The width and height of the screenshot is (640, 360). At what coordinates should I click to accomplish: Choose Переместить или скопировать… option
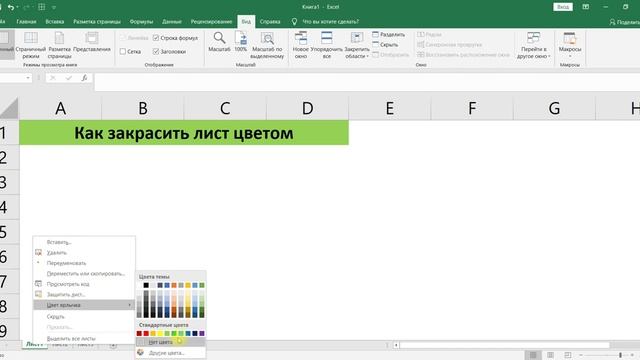click(x=84, y=273)
